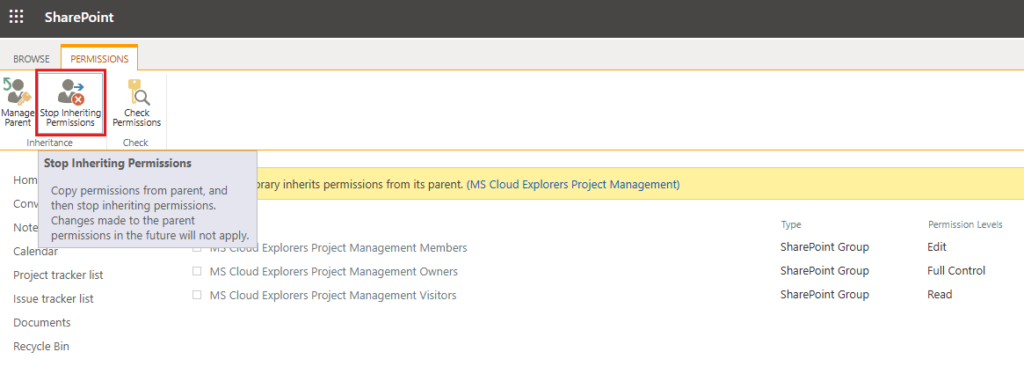
Task: Navigate to Documents in left navigation
Action: 42,322
